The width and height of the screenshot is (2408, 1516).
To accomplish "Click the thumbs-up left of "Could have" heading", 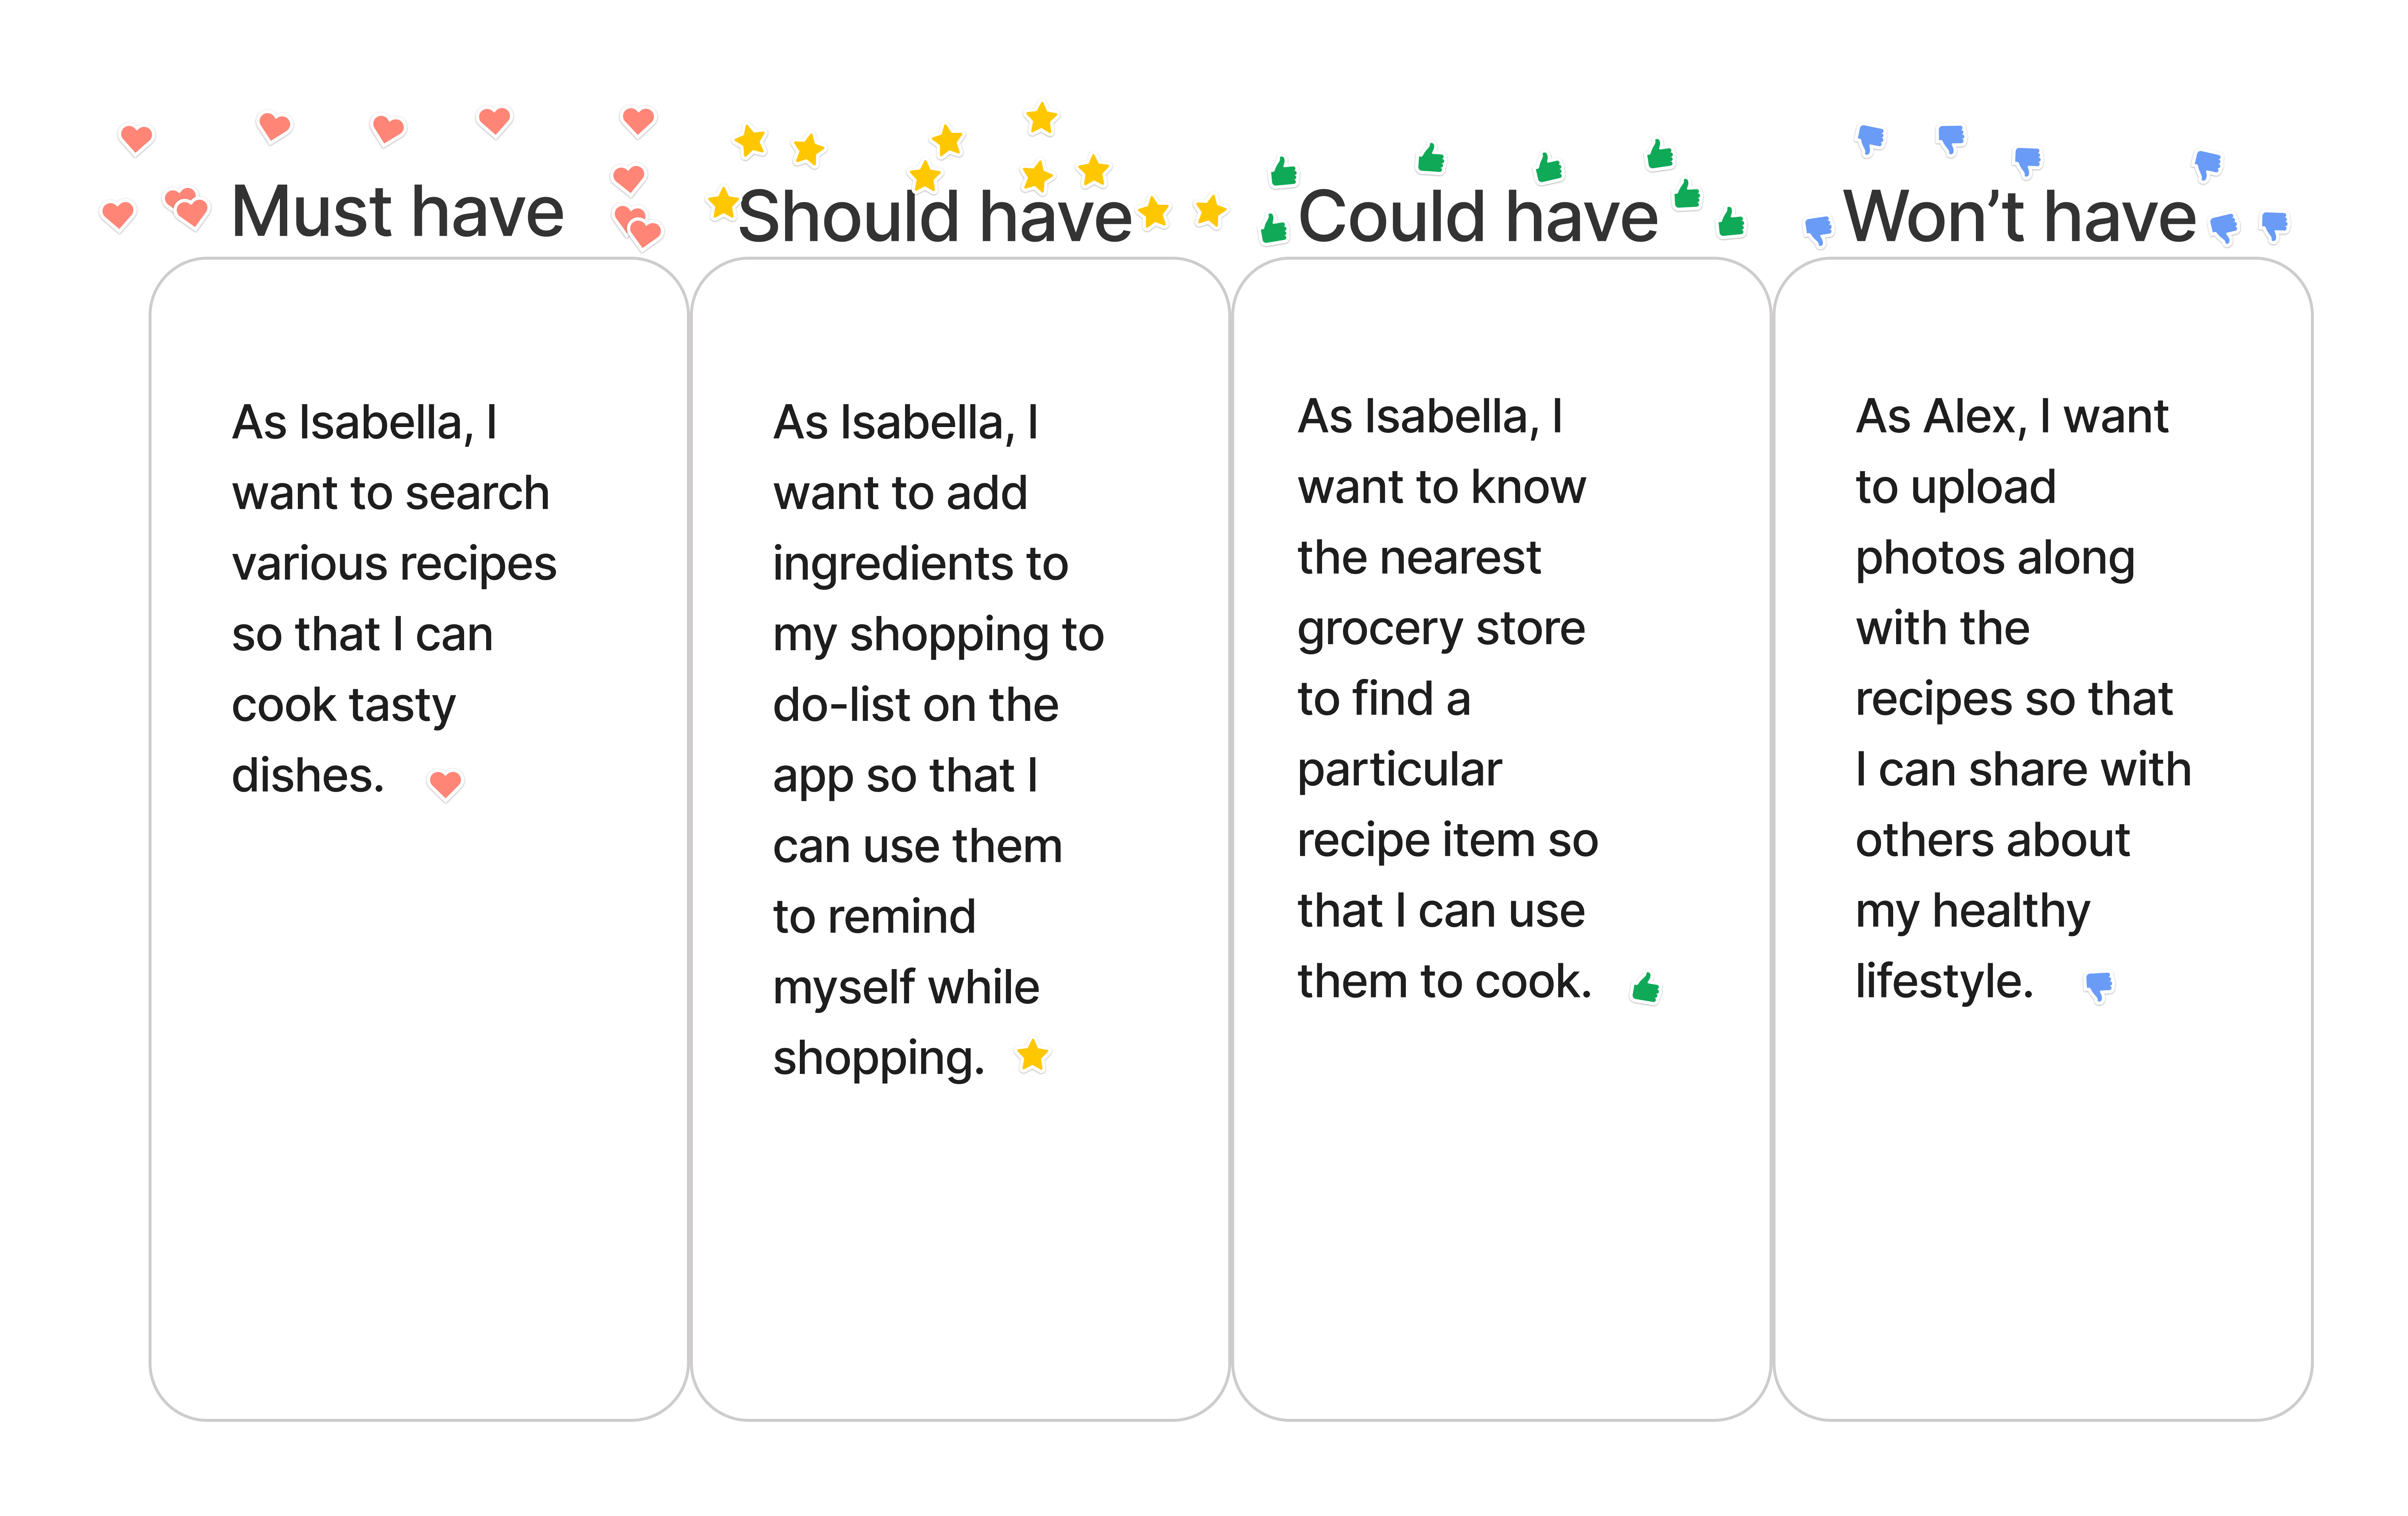I will [x=1273, y=229].
